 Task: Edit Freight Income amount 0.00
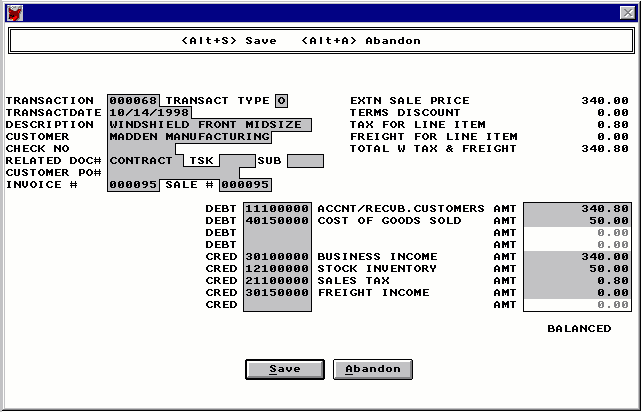coord(577,293)
